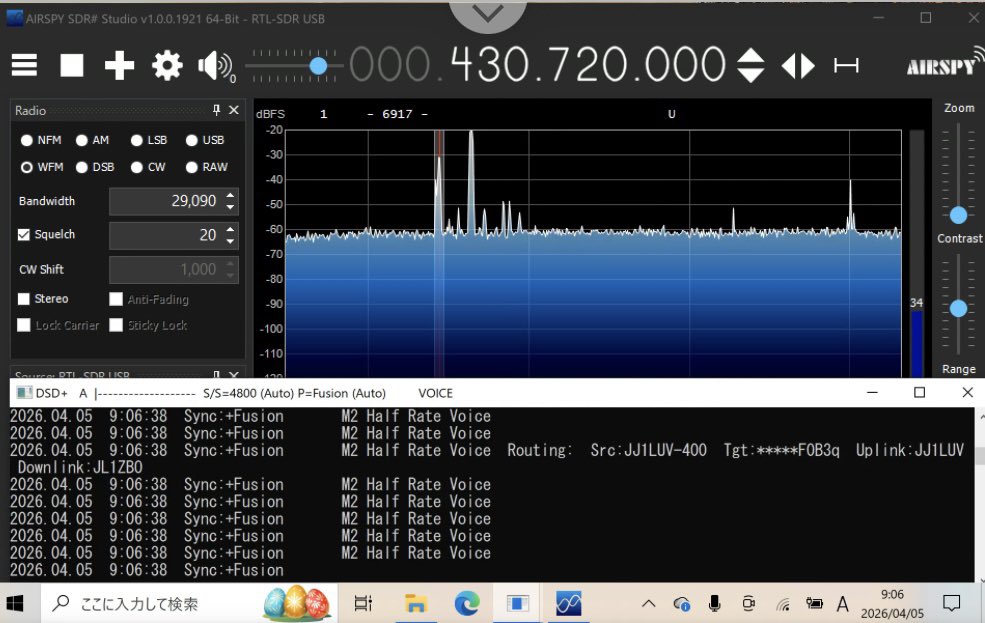Show hidden tray icons chevron

pyautogui.click(x=648, y=604)
